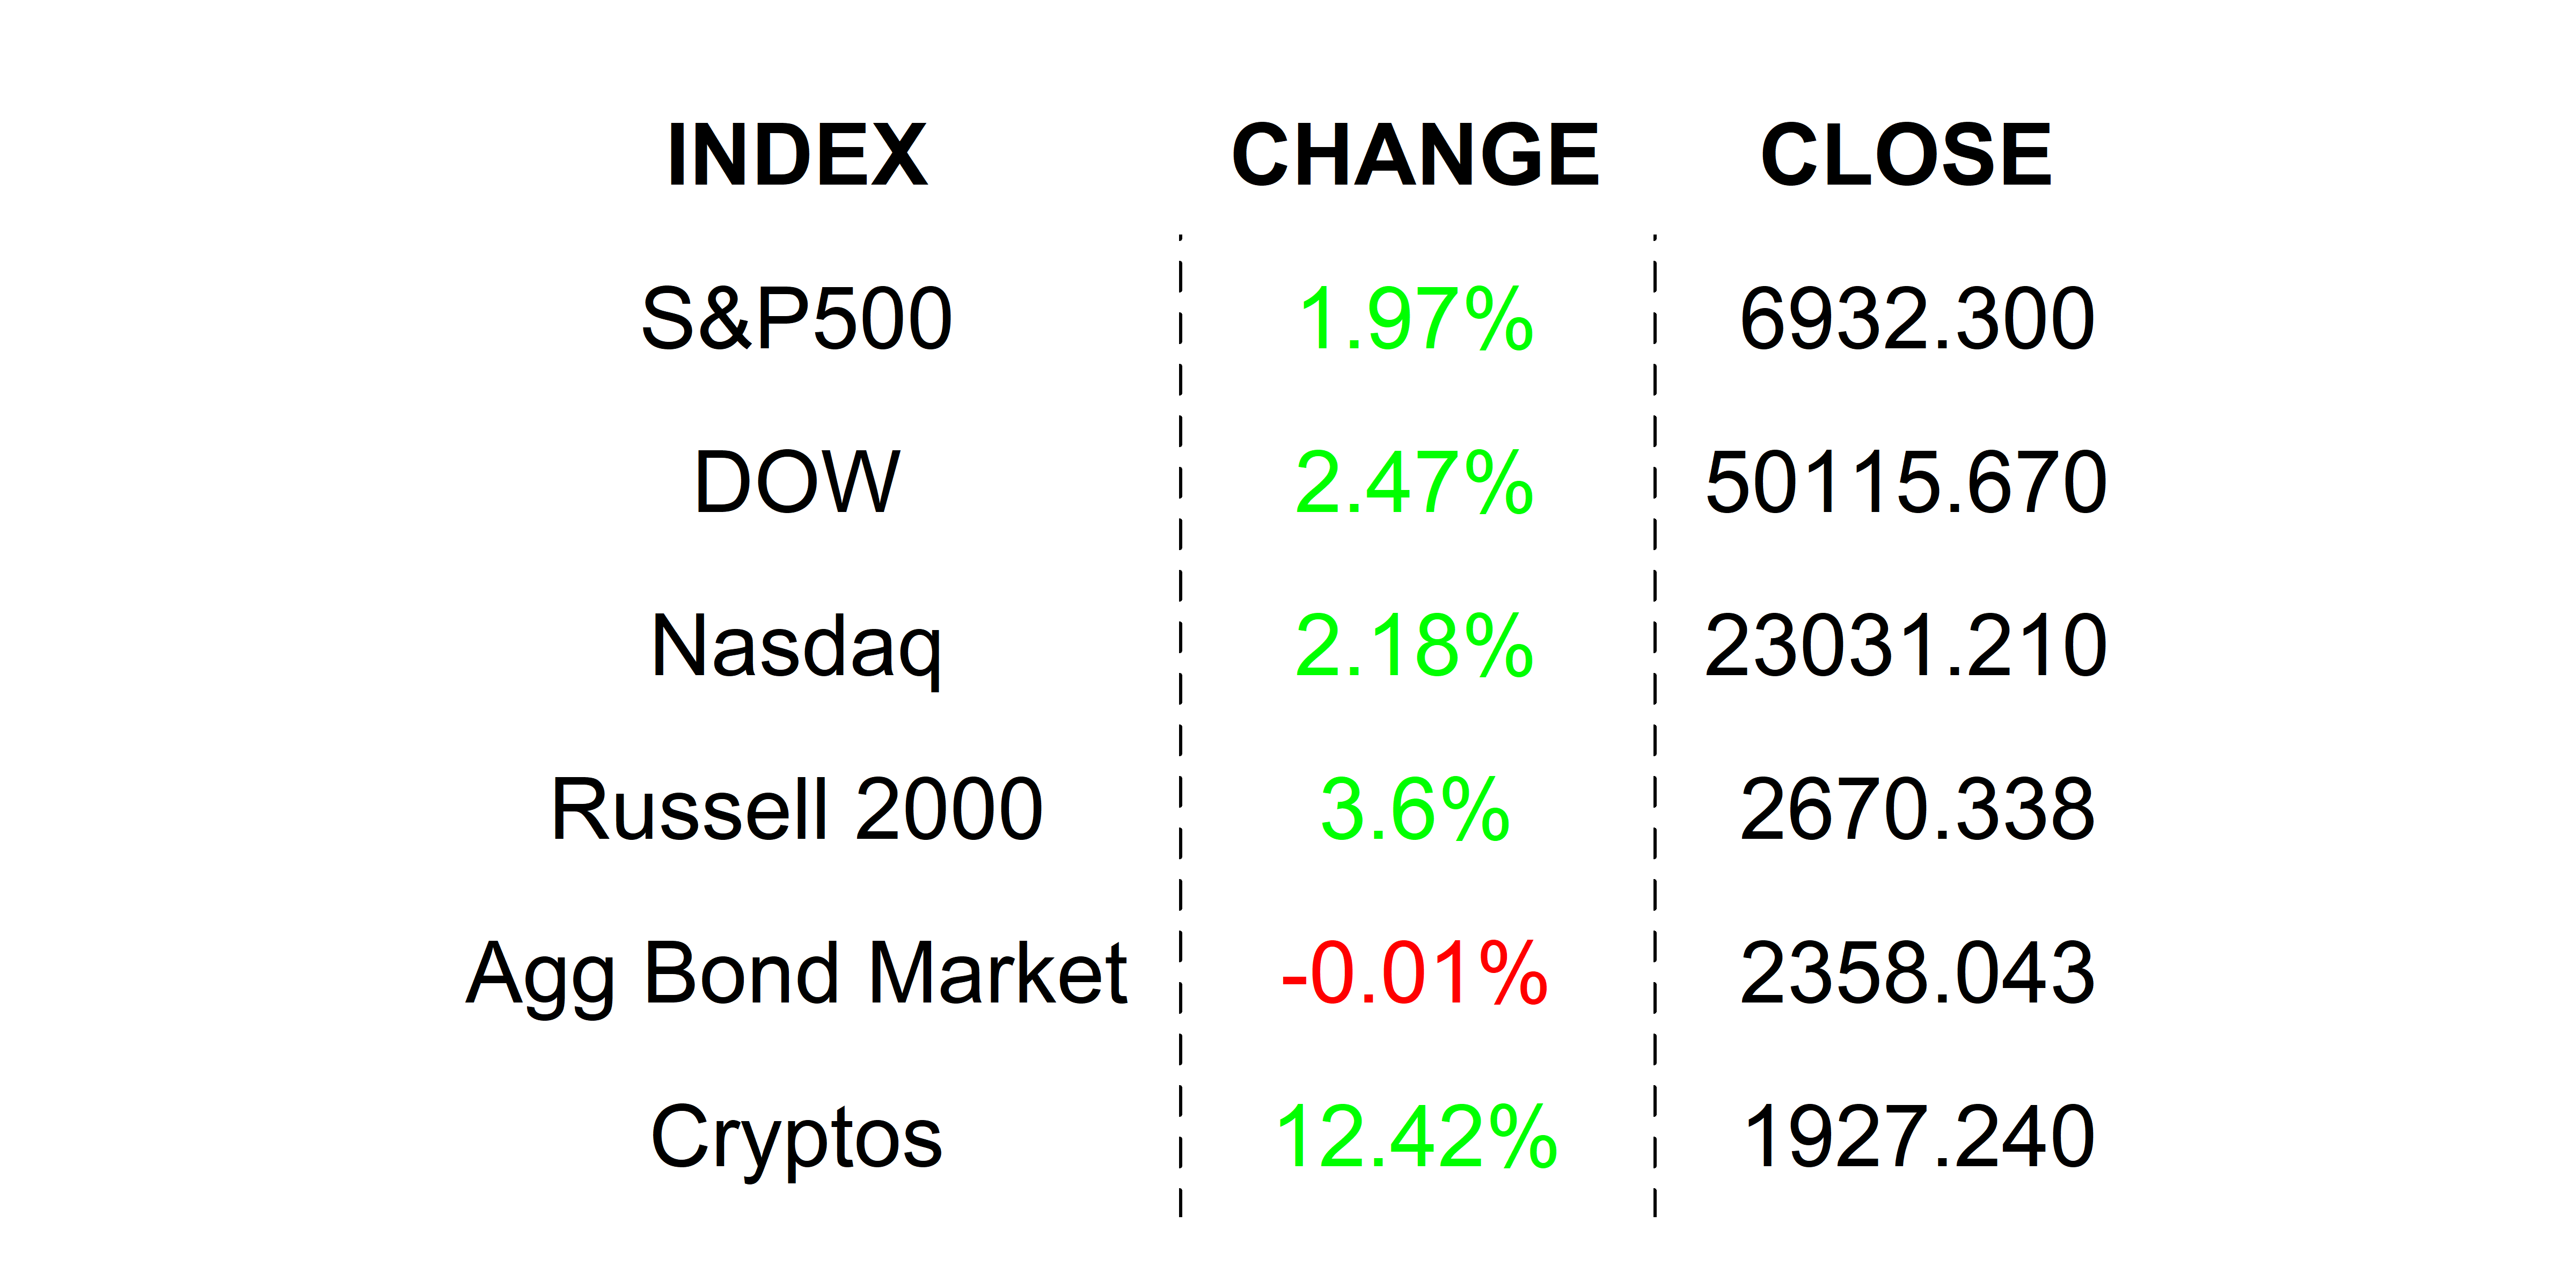Screen dimensions: 2576x1288
Task: Click the S&P500 change value 1.97%
Action: click(1415, 319)
